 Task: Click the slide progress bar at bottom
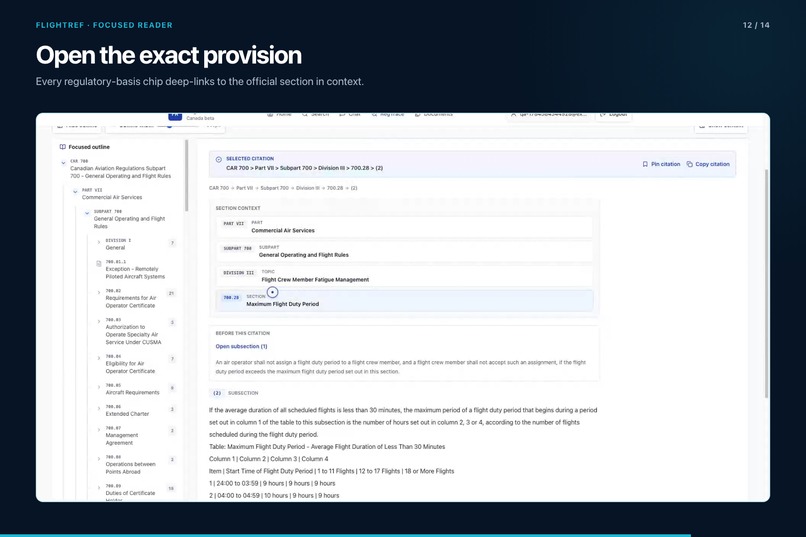tap(345, 535)
